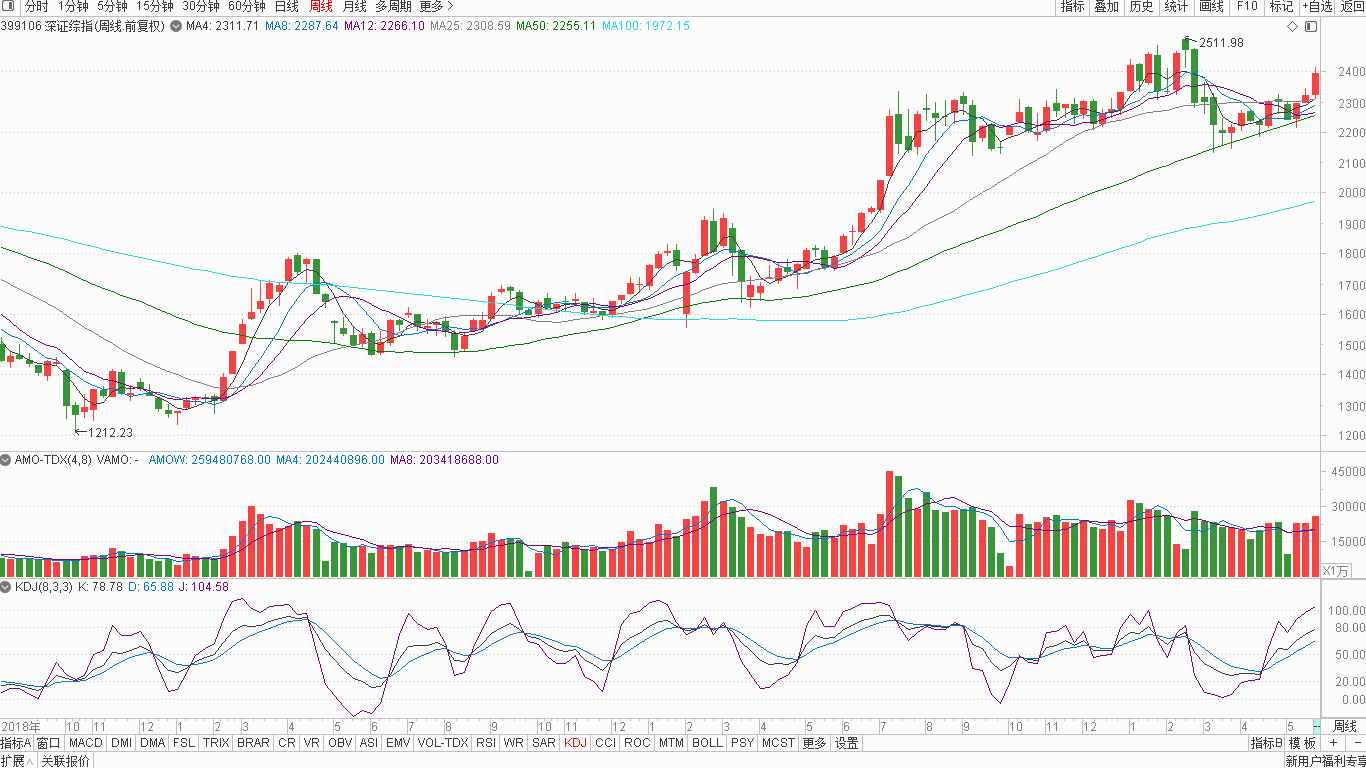Switch indicator to MACD
The height and width of the screenshot is (768, 1366).
[x=86, y=743]
